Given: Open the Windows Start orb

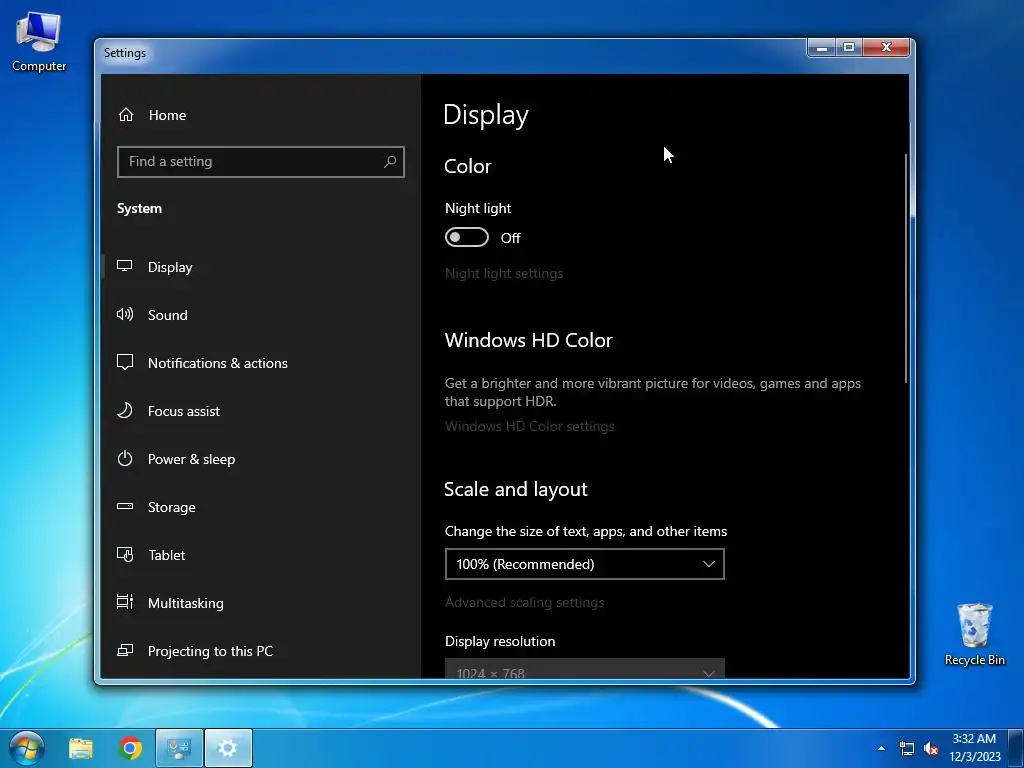Looking at the screenshot, I should tap(27, 748).
